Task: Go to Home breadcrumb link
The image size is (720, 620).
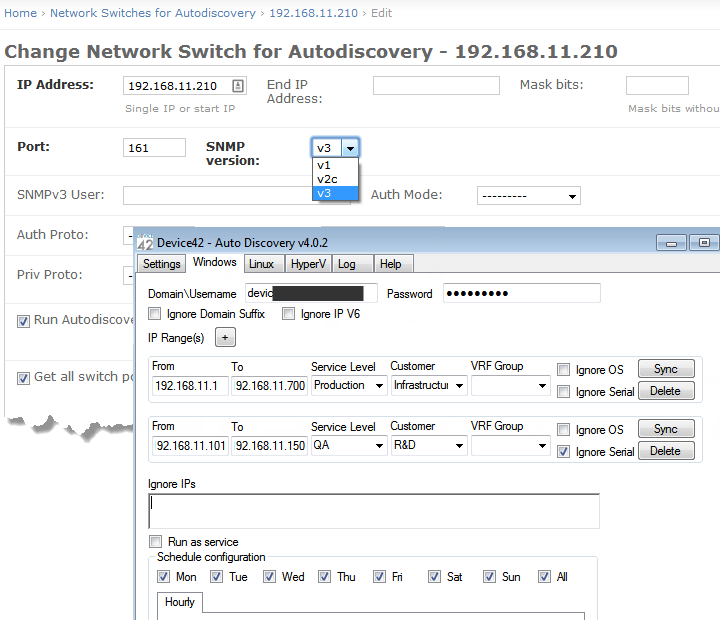Action: click(x=20, y=13)
